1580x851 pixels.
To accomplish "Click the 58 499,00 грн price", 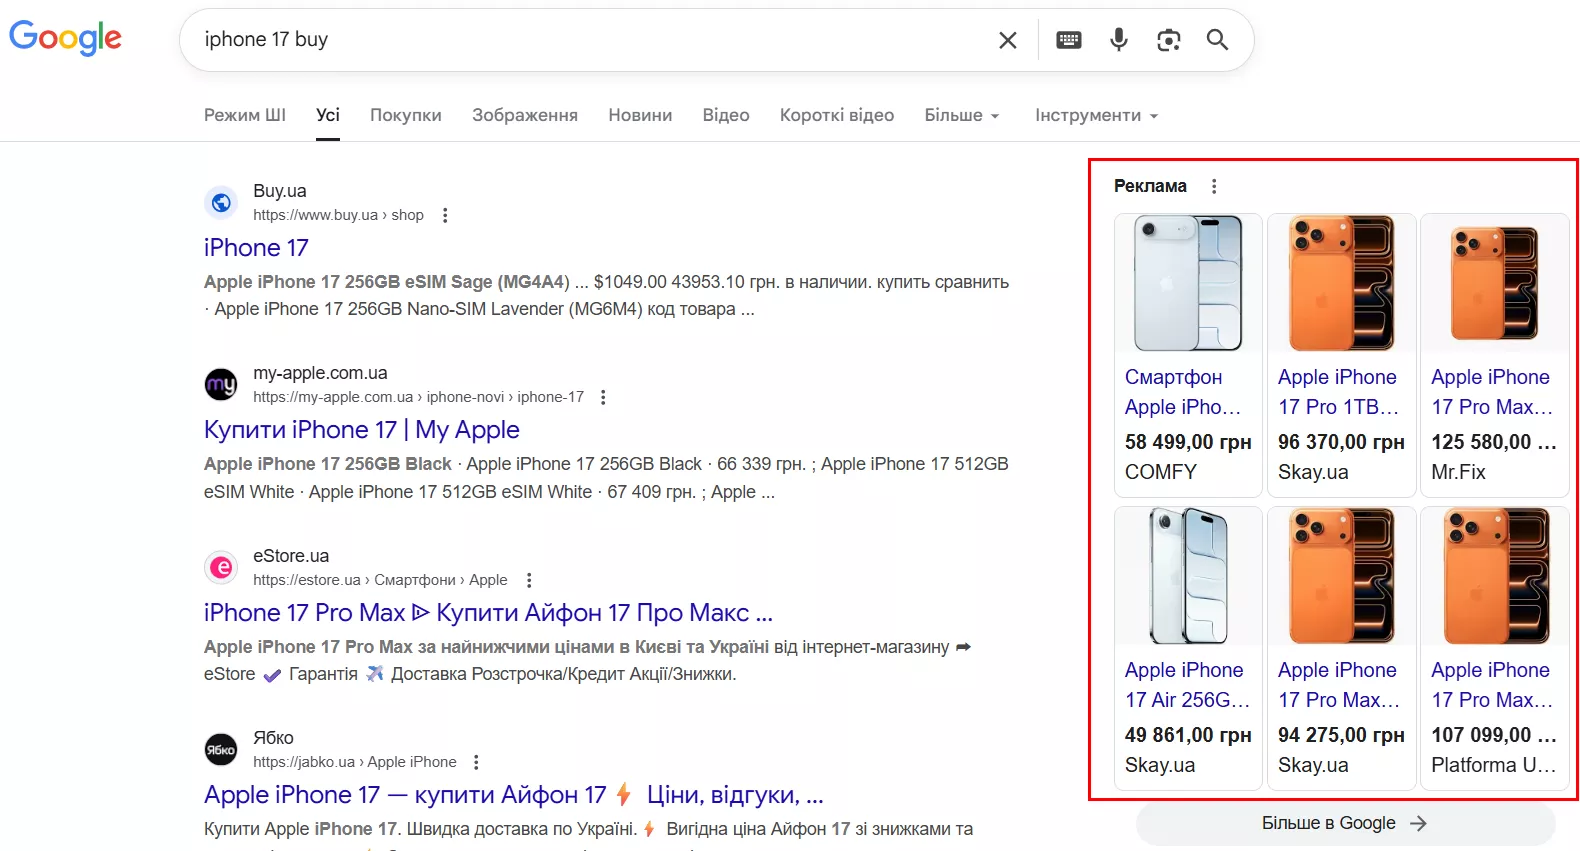I will click(x=1188, y=442).
